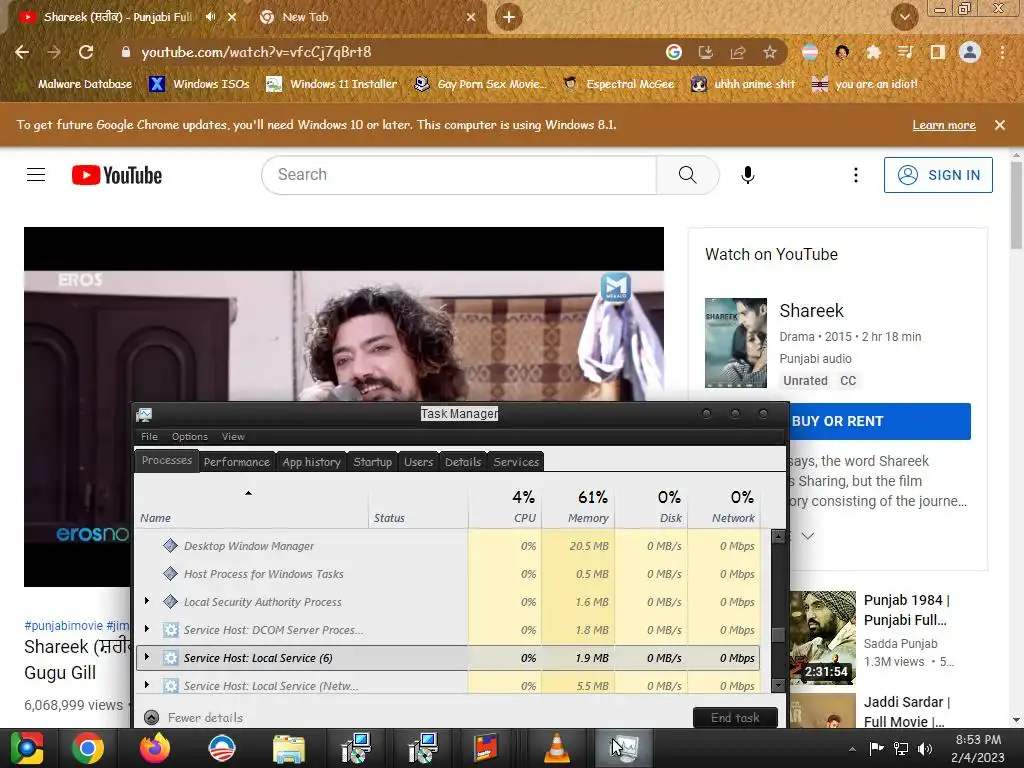1024x768 pixels.
Task: Focus the YouTube Search field
Action: point(459,175)
